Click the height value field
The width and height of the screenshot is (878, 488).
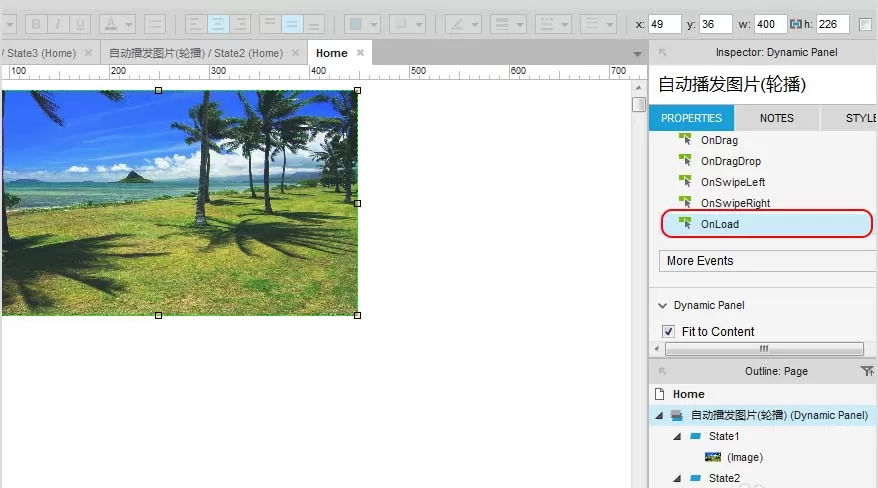click(833, 24)
